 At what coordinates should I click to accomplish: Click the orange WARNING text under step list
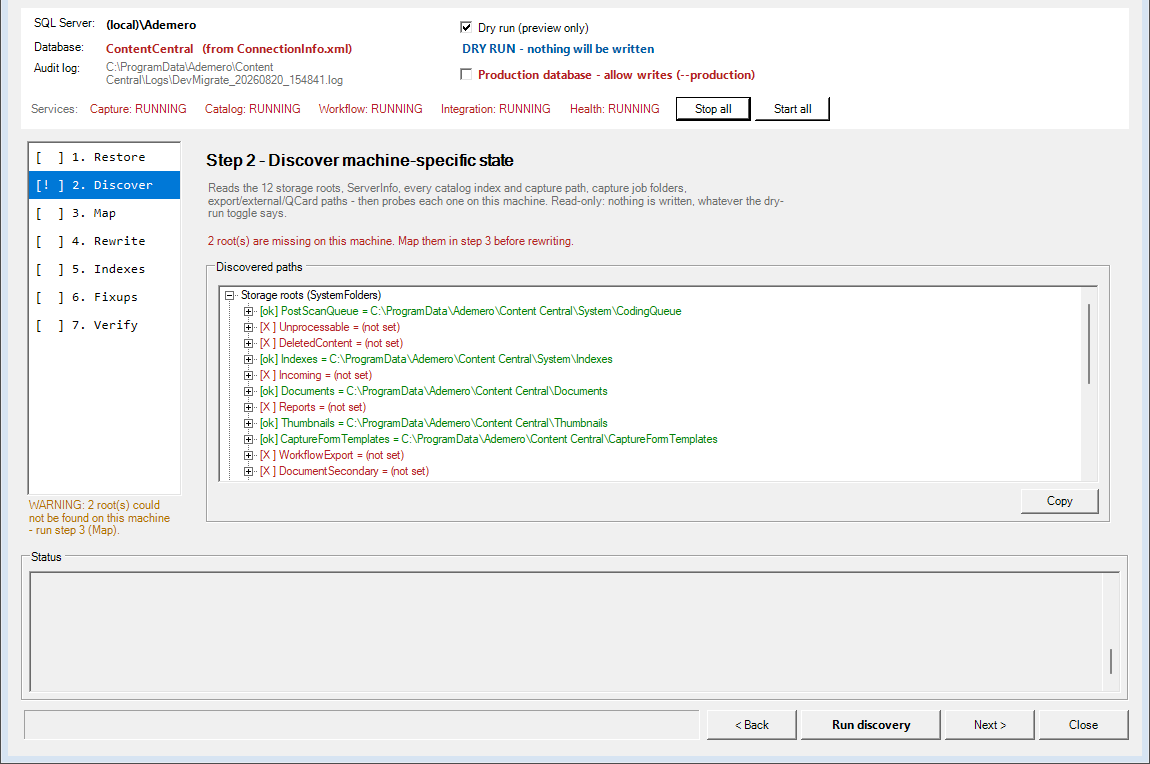pyautogui.click(x=100, y=518)
